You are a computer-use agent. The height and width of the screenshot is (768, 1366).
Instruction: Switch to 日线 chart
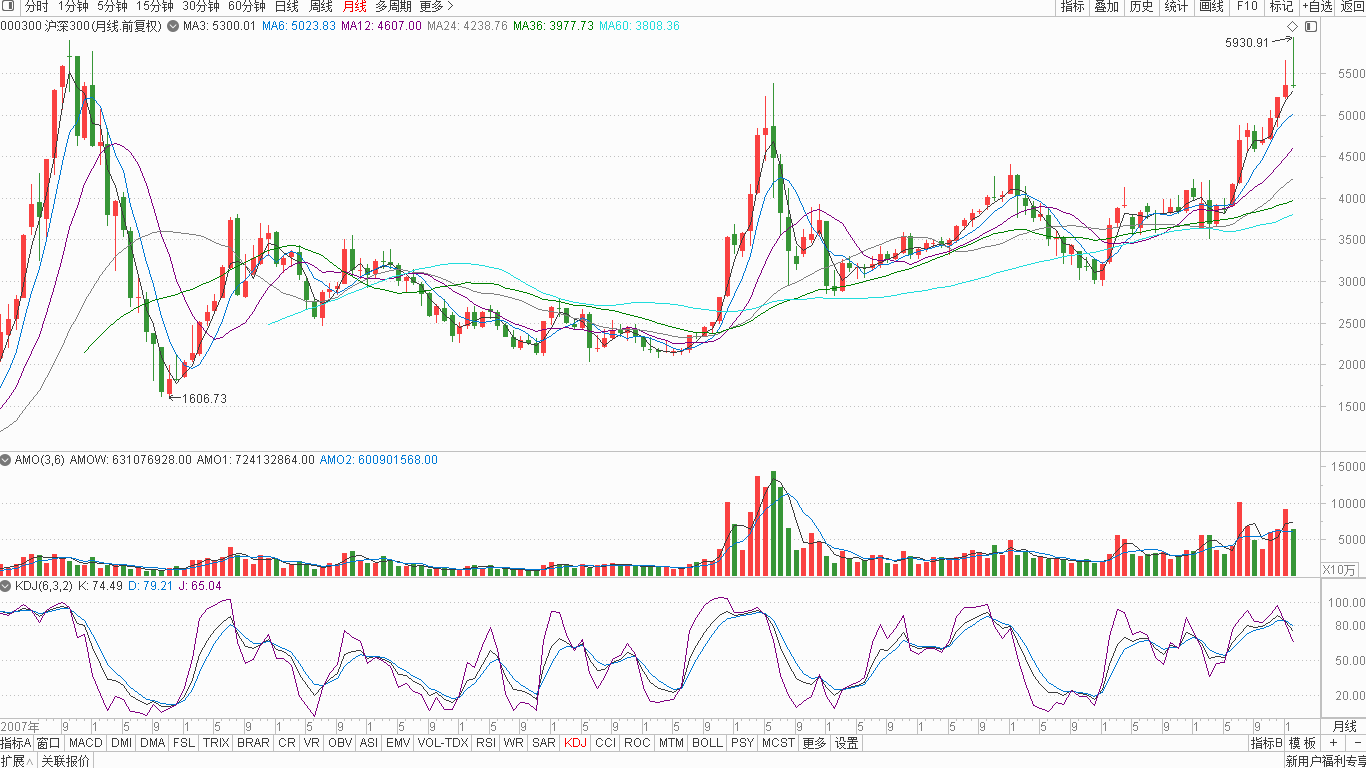287,6
